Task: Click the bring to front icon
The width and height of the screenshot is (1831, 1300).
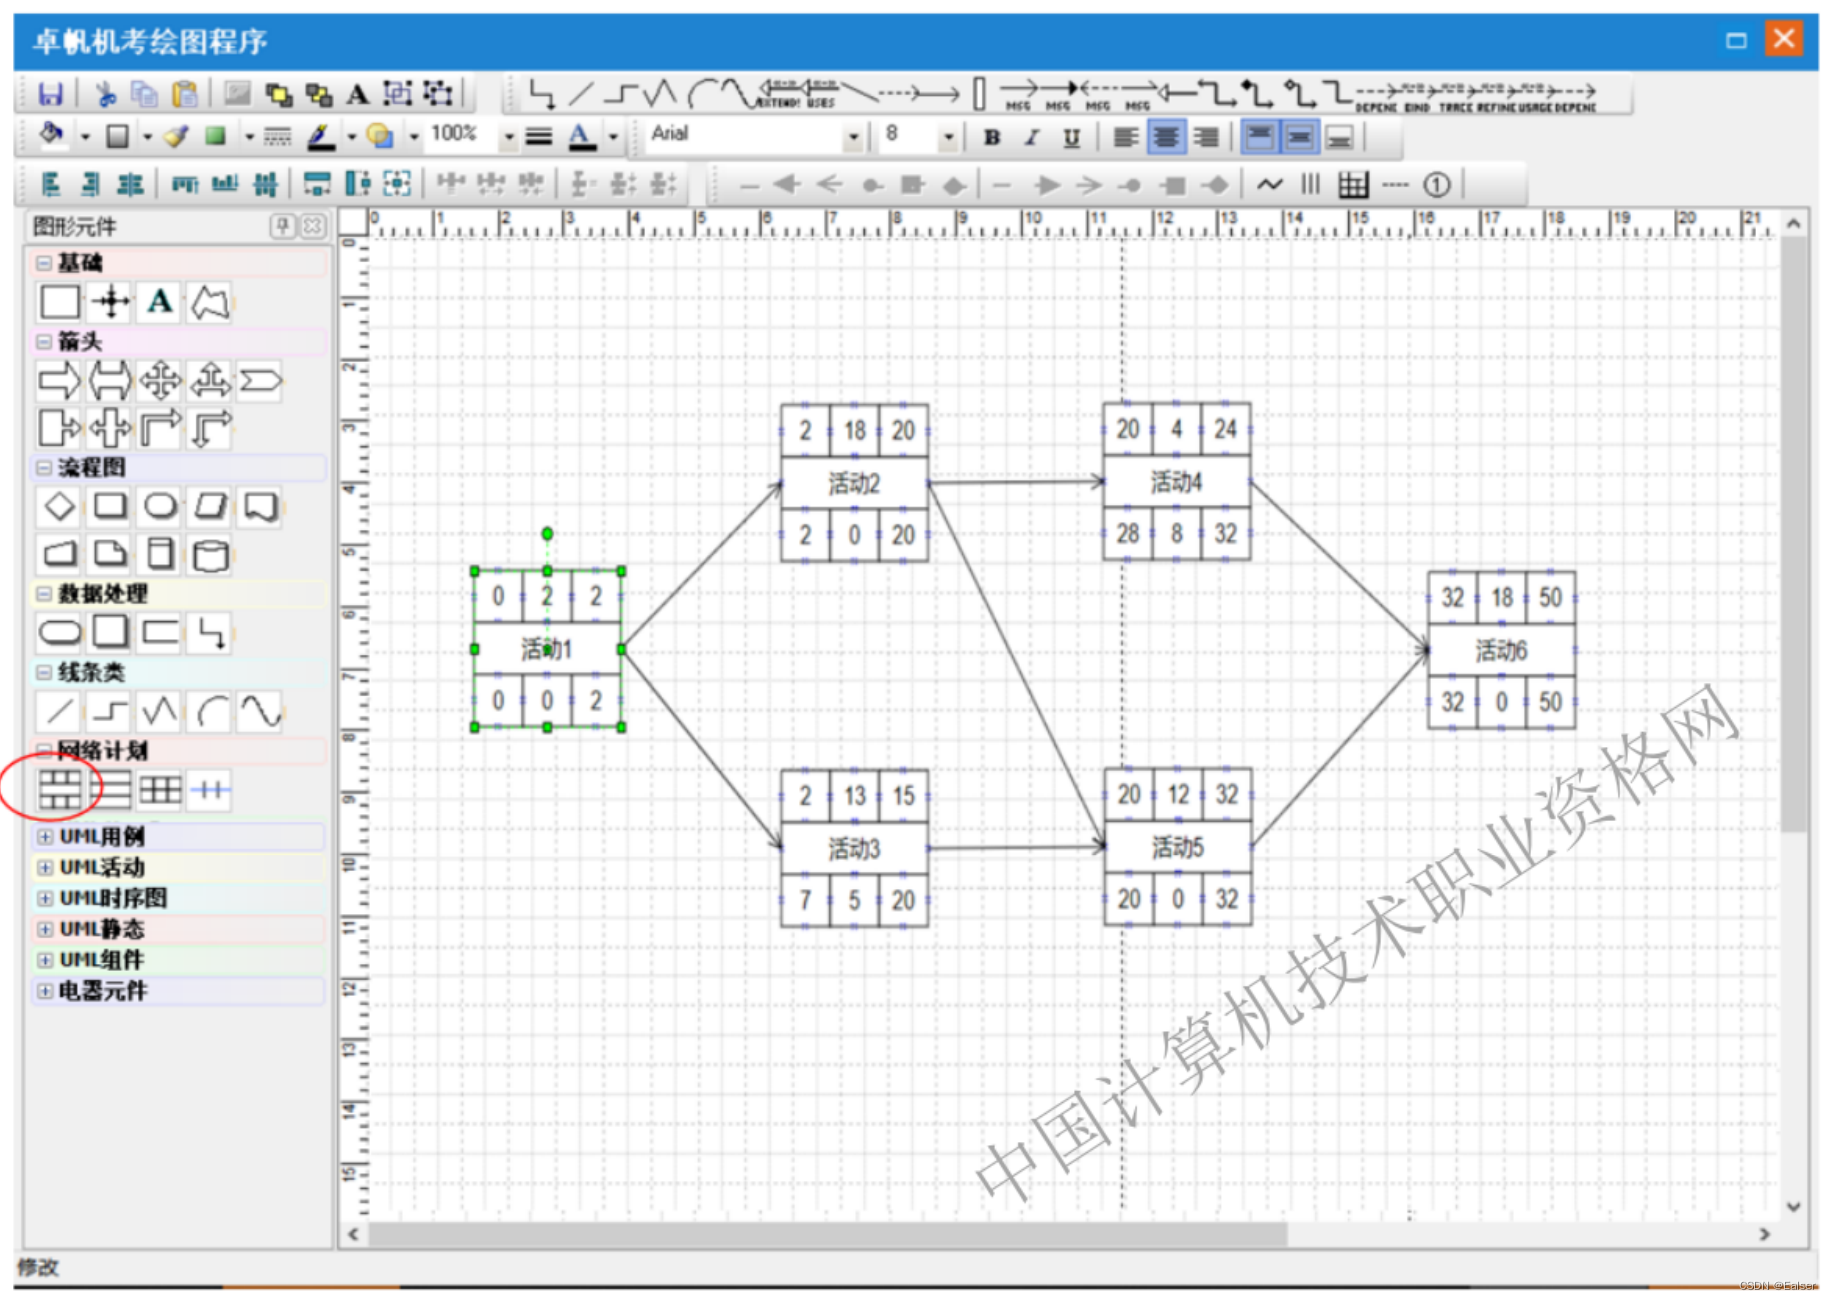Action: tap(278, 95)
